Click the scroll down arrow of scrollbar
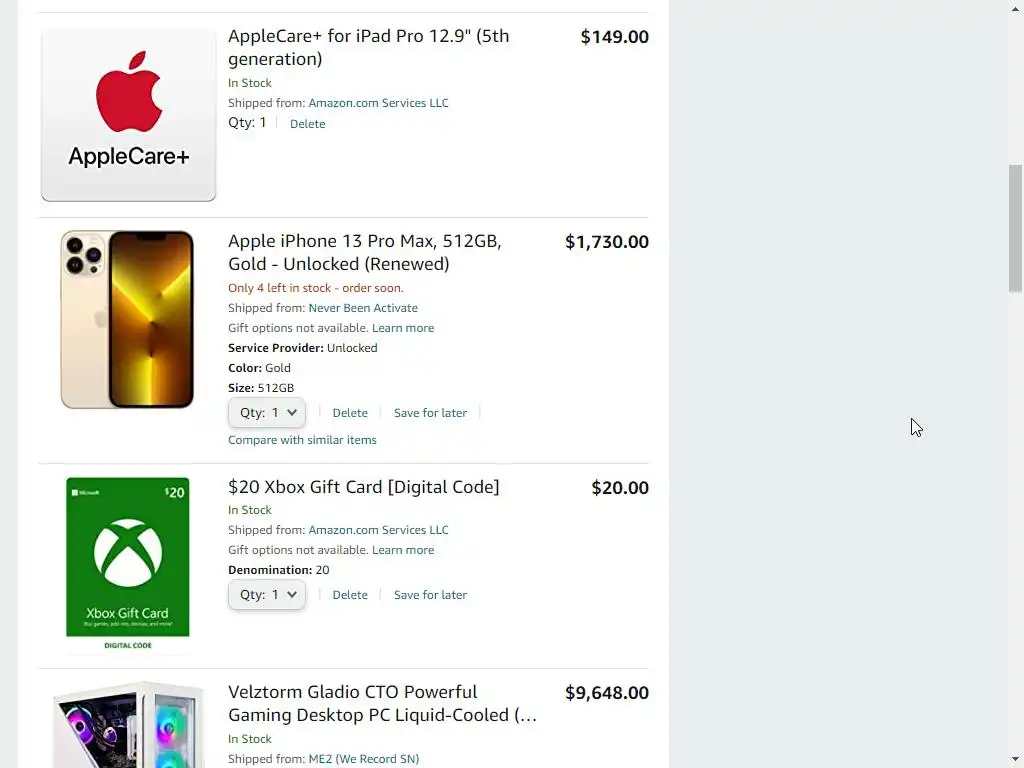This screenshot has width=1024, height=768. point(1016,760)
